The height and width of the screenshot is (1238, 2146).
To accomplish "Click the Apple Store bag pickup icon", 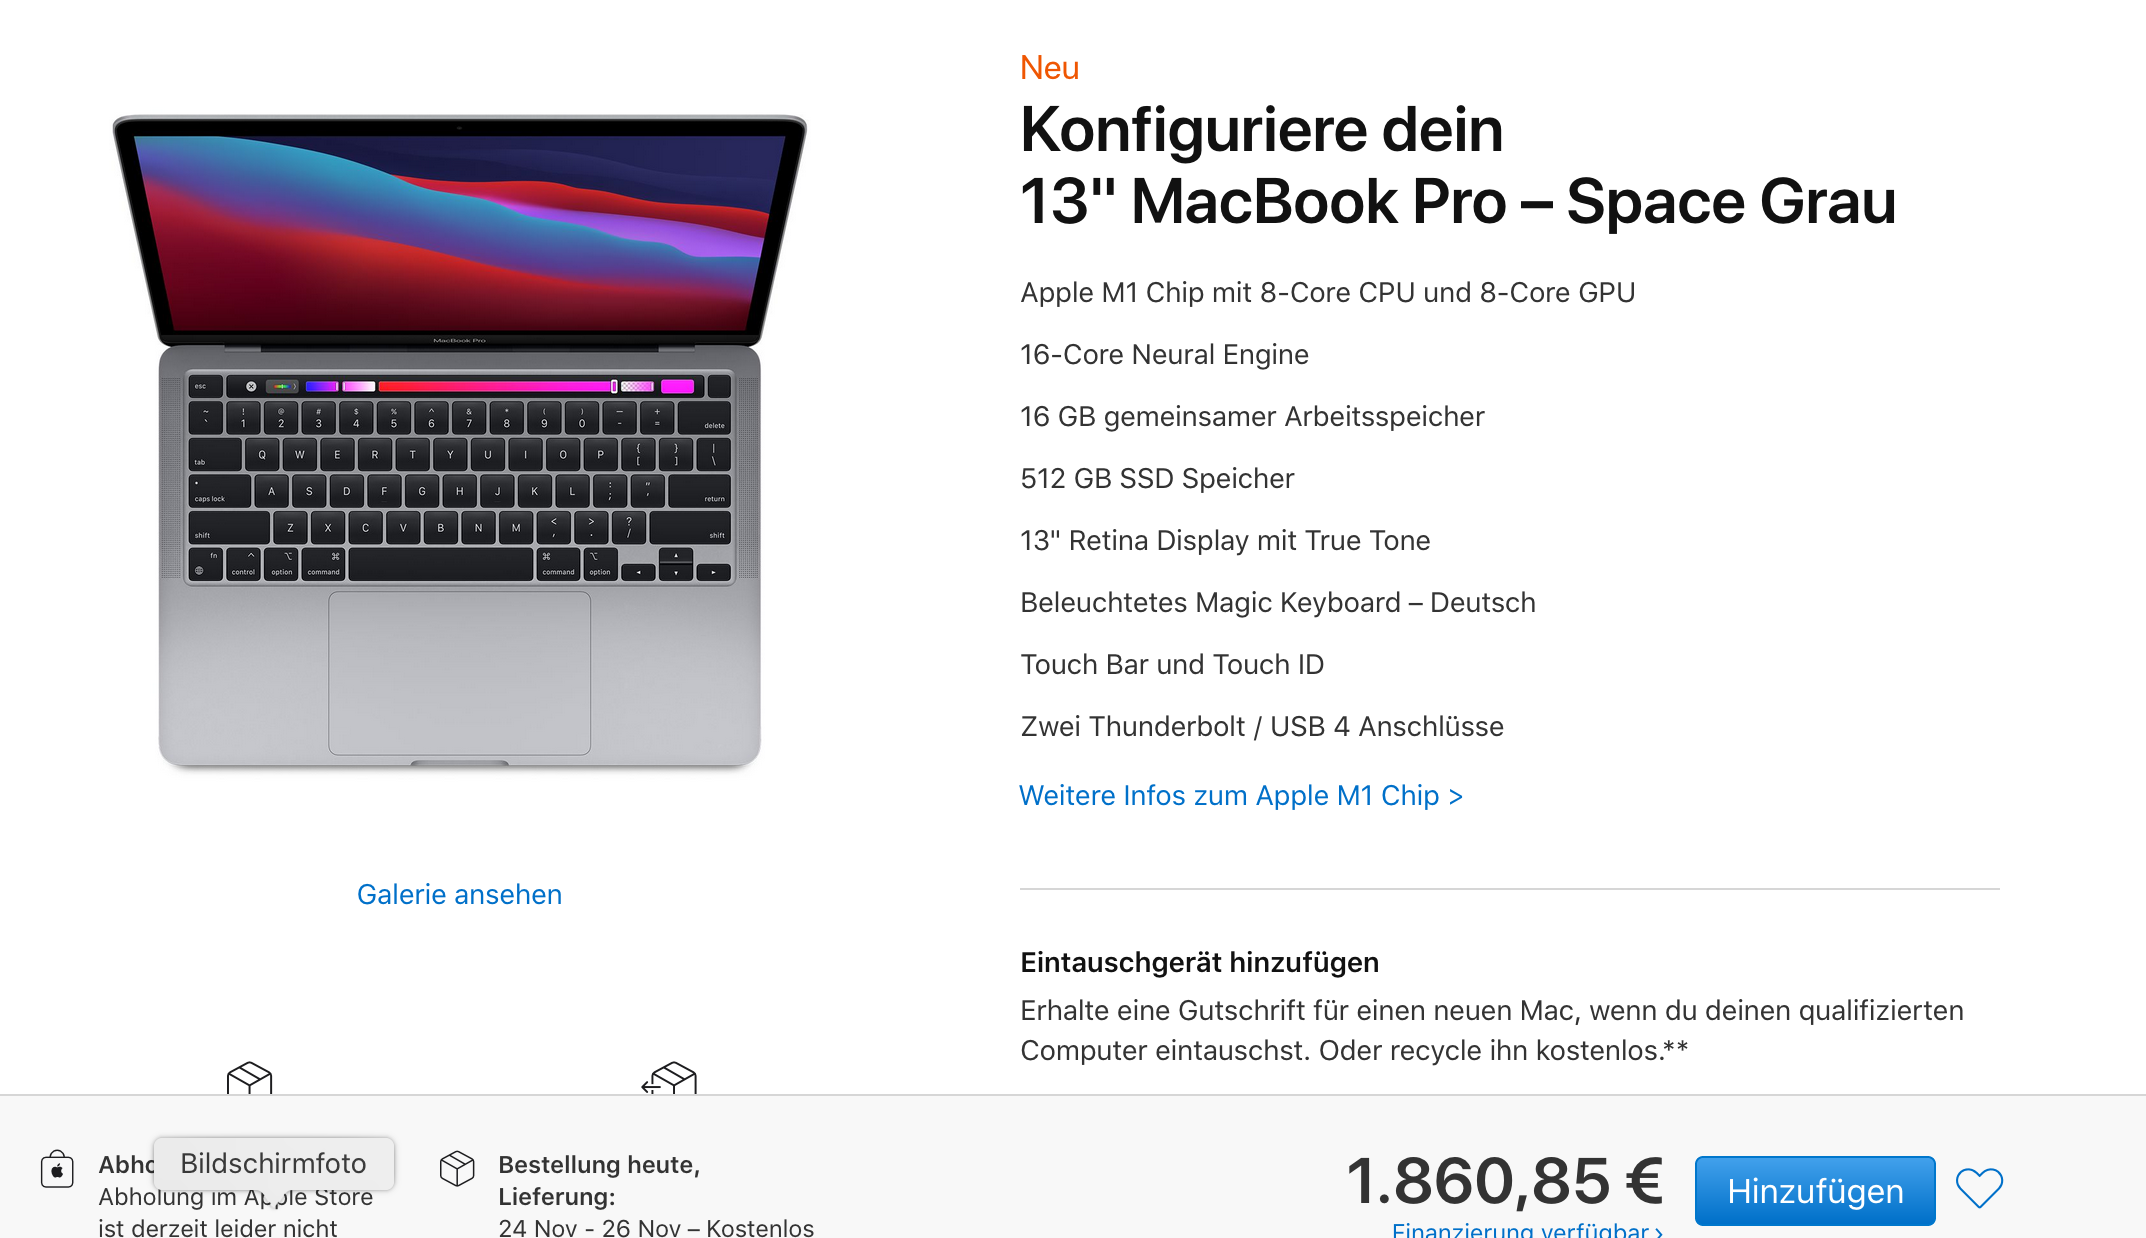I will (x=57, y=1168).
